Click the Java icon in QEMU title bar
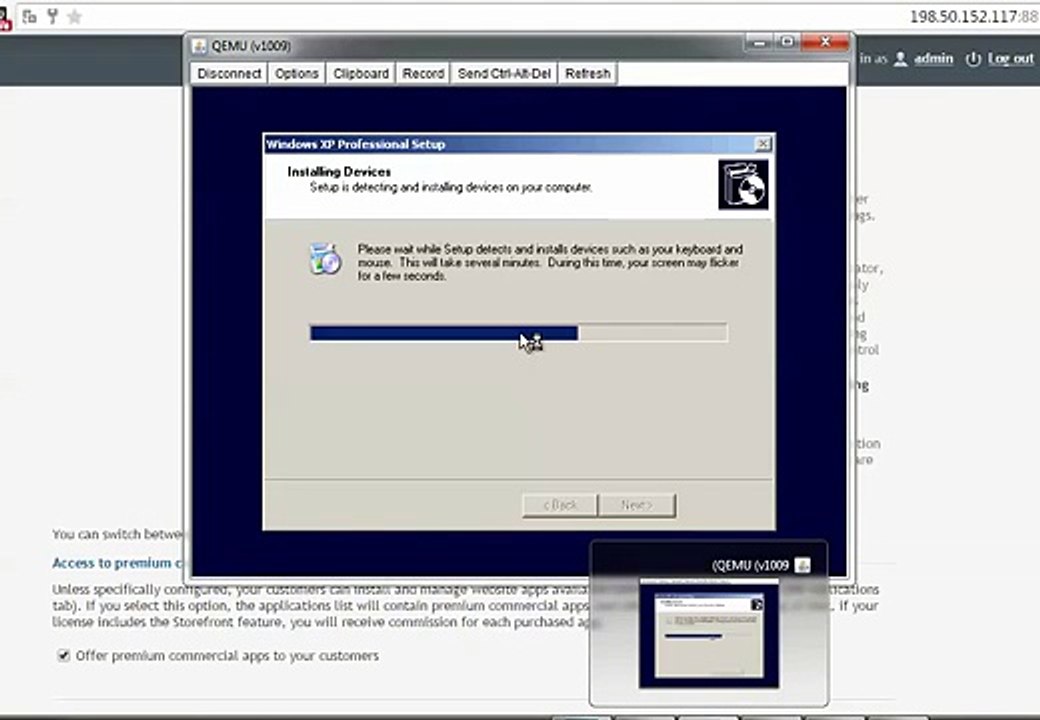 point(199,46)
